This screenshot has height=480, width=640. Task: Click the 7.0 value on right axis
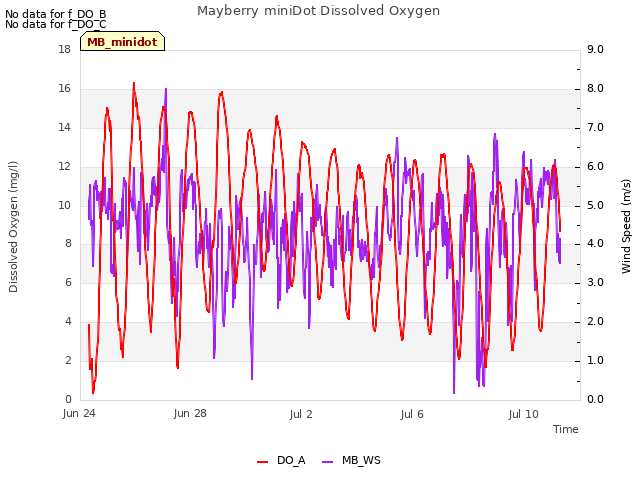595,127
